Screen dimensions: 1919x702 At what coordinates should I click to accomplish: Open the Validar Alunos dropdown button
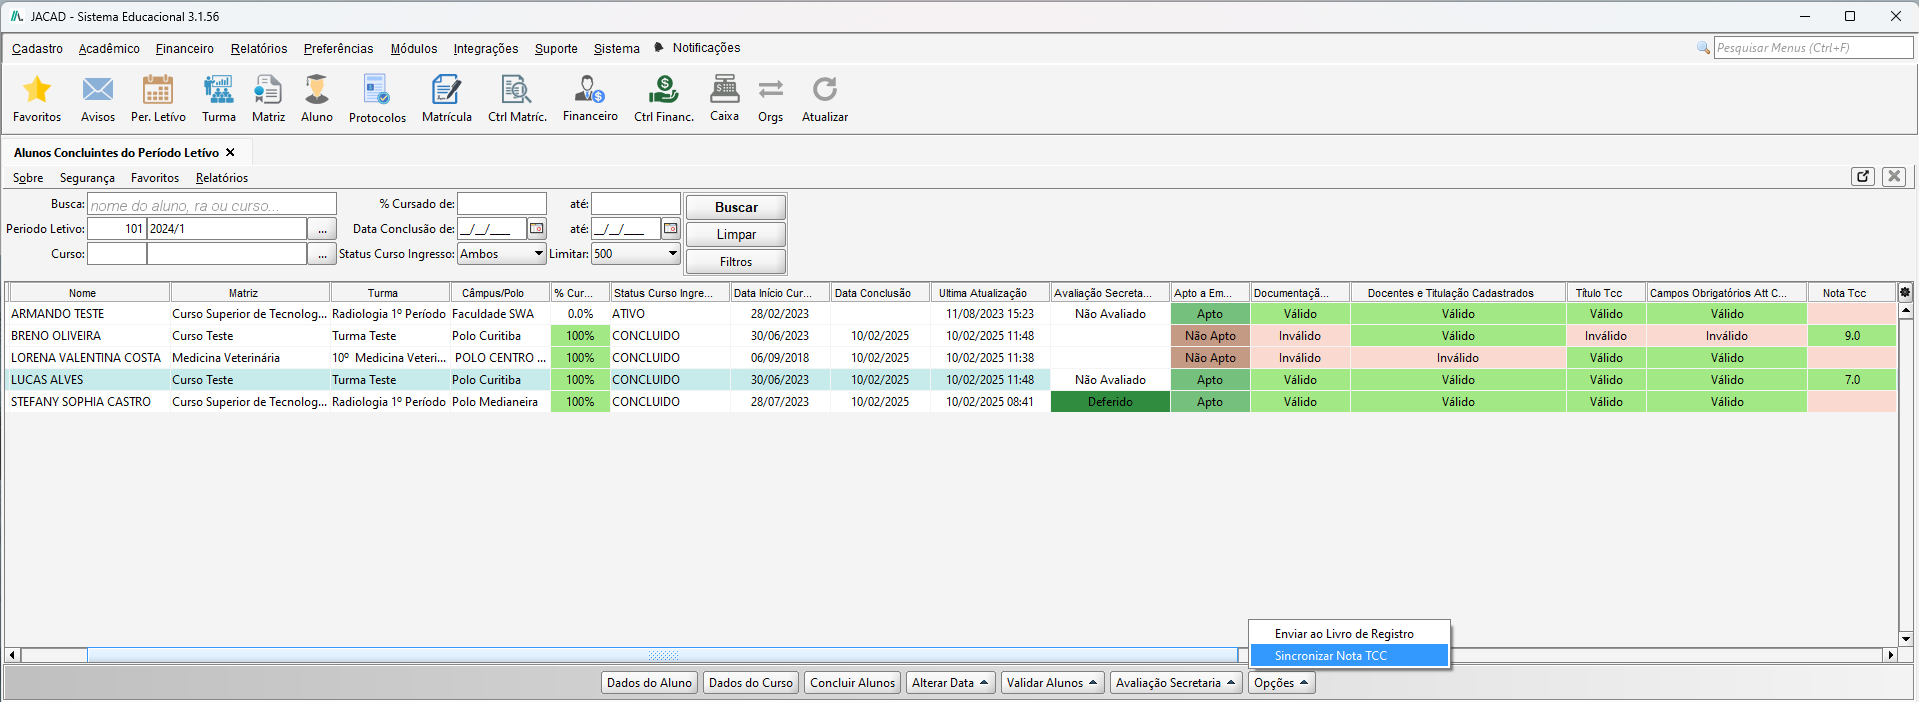pos(1052,683)
